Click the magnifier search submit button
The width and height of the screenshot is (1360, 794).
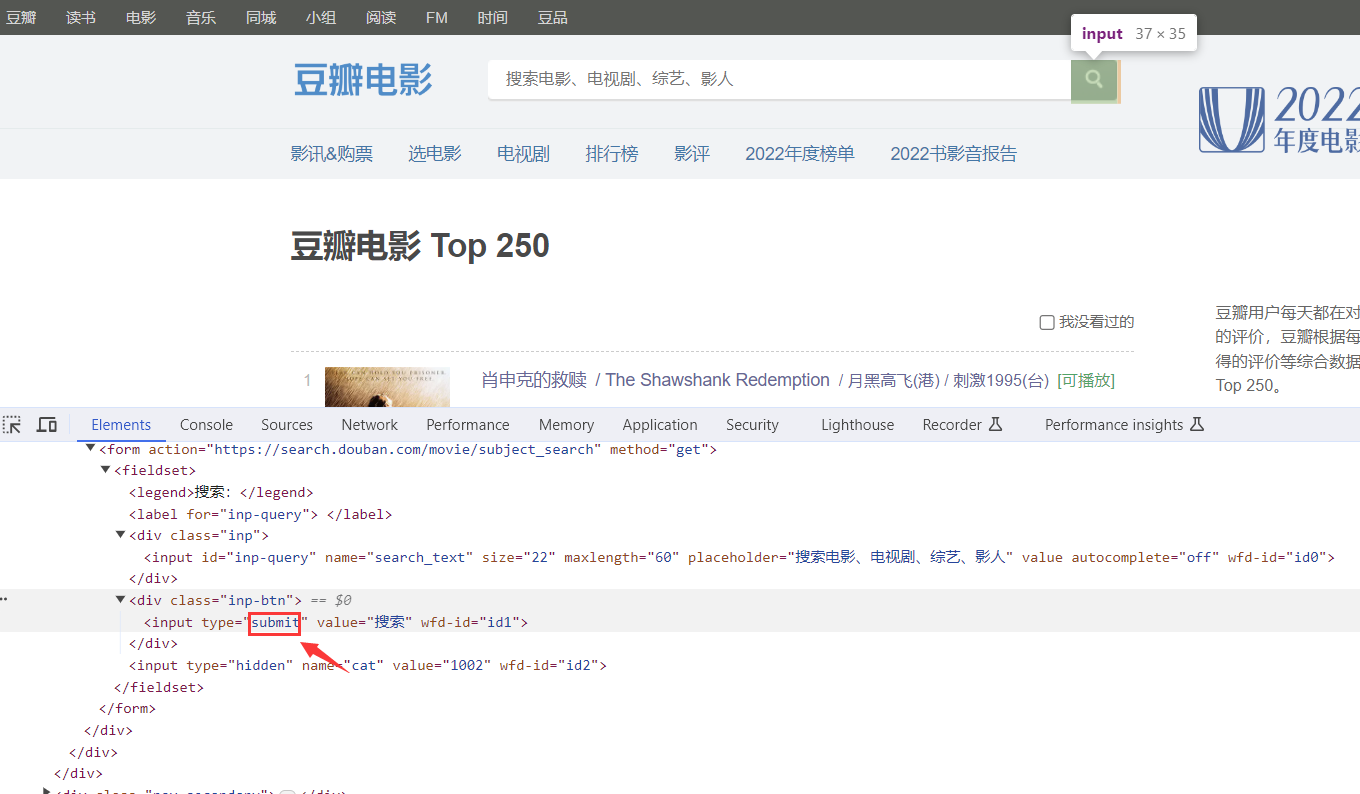pos(1094,80)
